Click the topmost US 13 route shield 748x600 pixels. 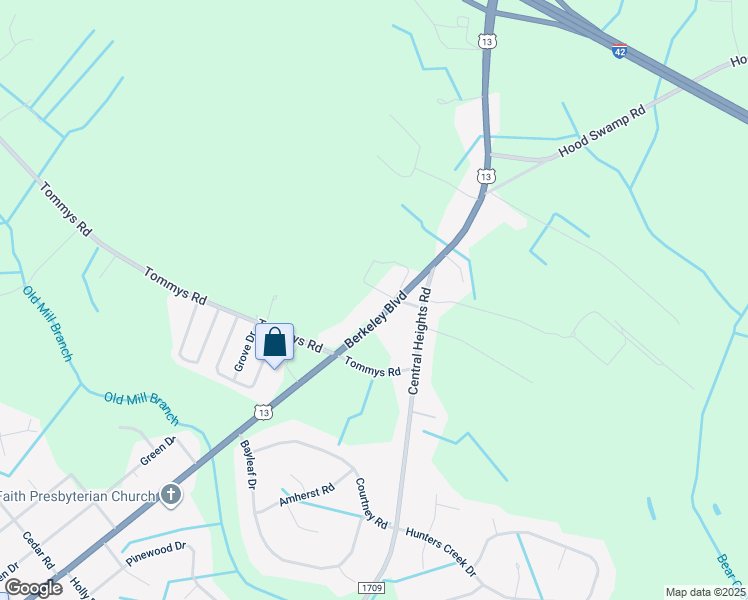(x=487, y=42)
